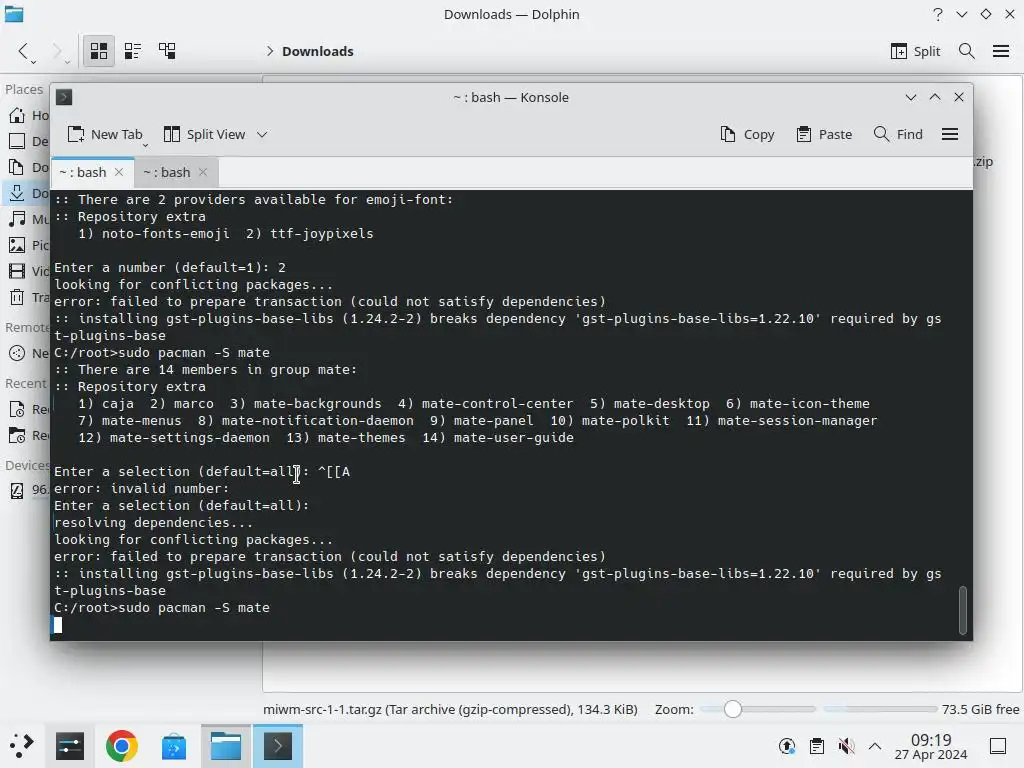Expand Split View dropdown chevron

pyautogui.click(x=262, y=135)
